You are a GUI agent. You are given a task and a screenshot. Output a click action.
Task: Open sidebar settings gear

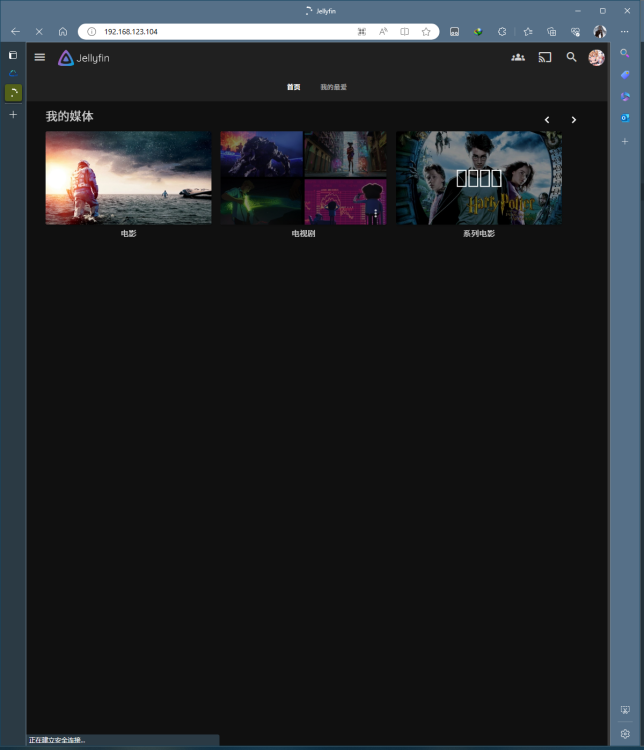(x=625, y=734)
